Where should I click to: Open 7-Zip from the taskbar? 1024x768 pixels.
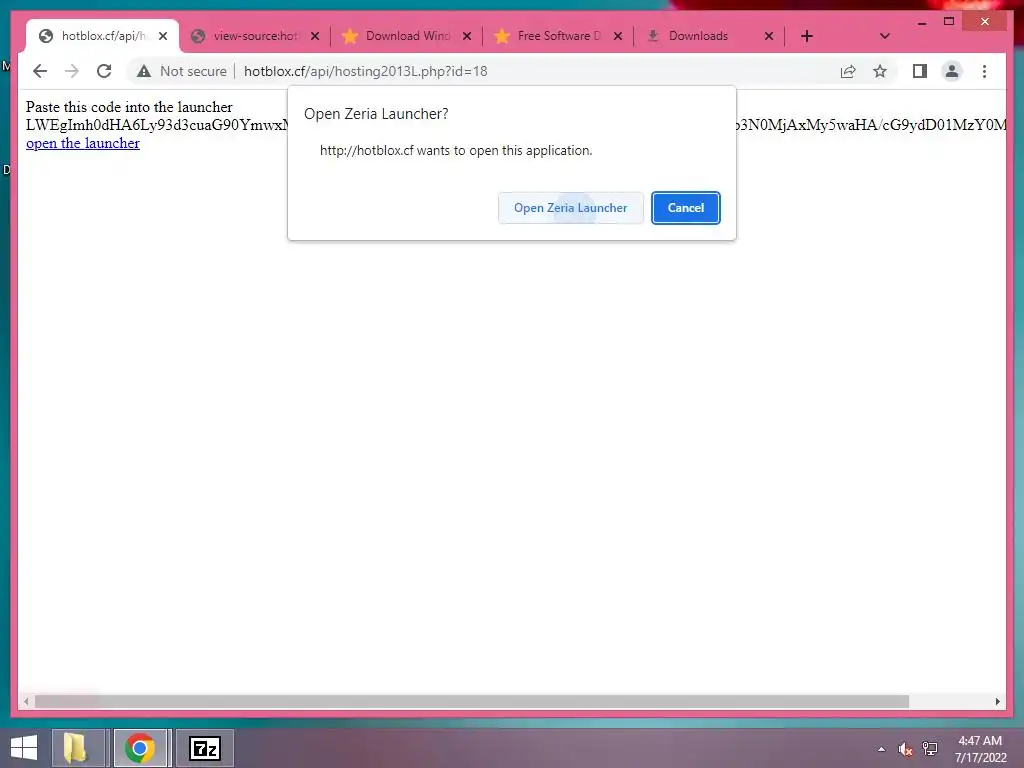click(x=205, y=748)
